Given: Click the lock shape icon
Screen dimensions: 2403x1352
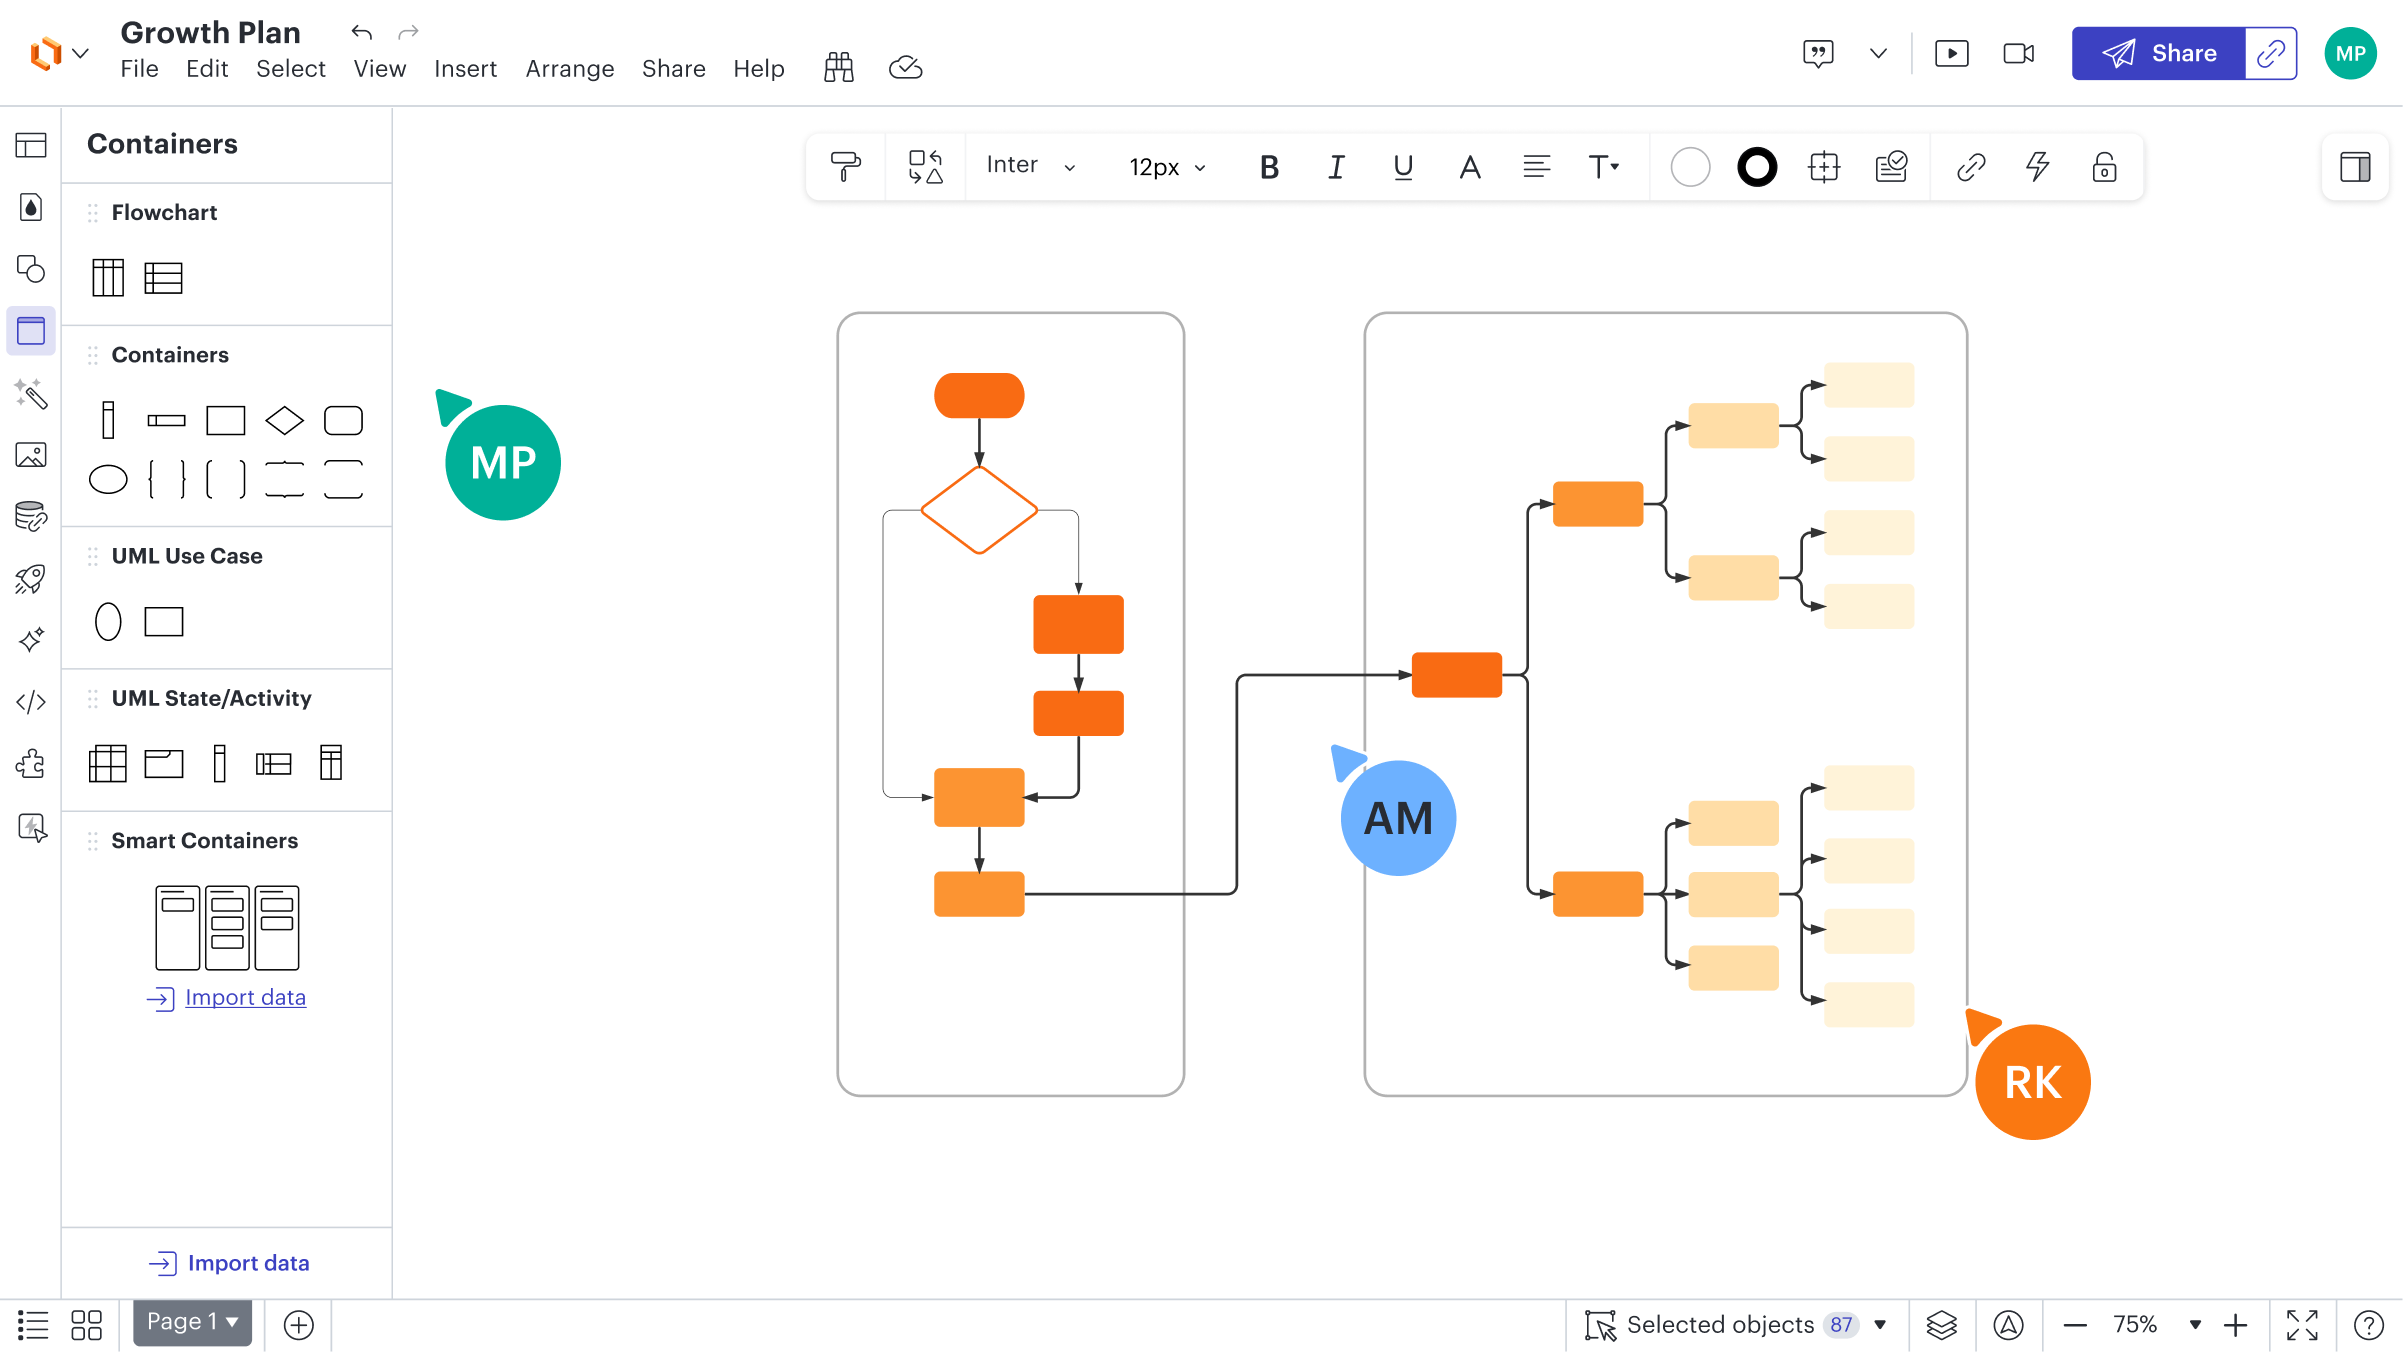Looking at the screenshot, I should (x=2104, y=166).
